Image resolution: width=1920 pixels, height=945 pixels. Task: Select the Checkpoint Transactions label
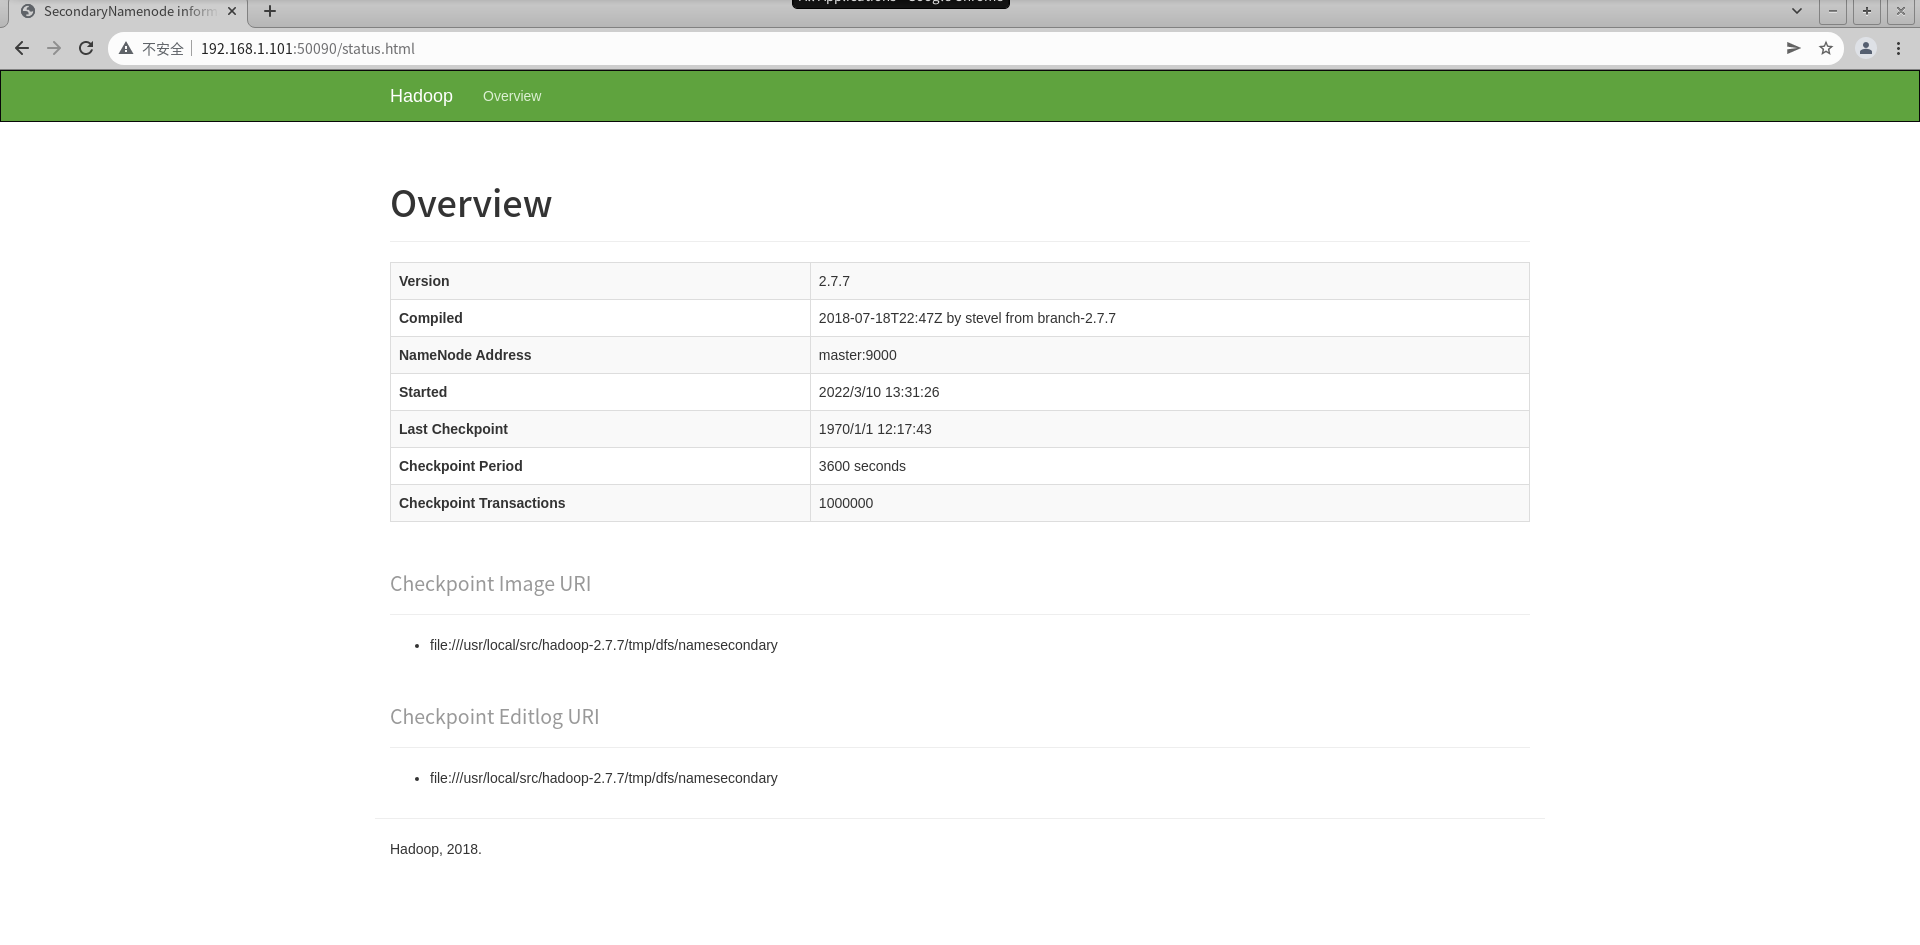coord(482,503)
